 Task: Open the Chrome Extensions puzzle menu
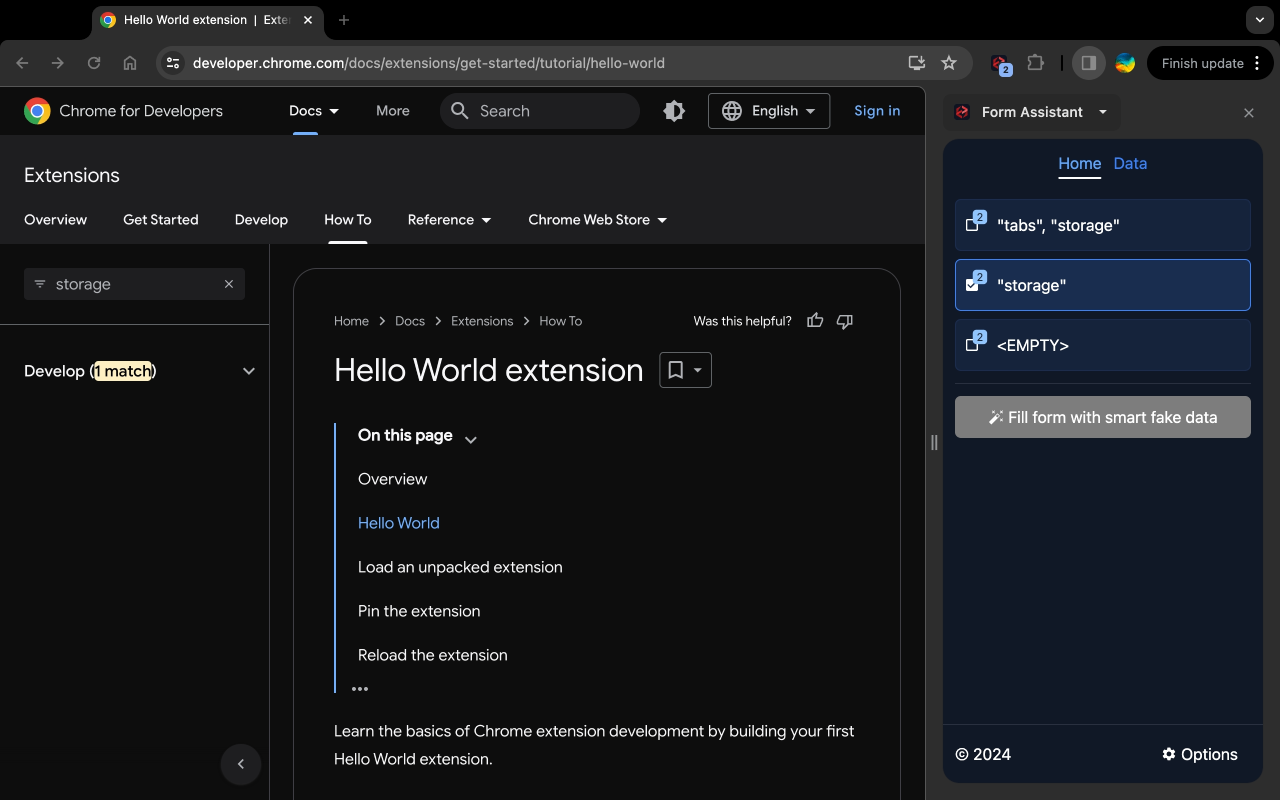click(x=1036, y=62)
